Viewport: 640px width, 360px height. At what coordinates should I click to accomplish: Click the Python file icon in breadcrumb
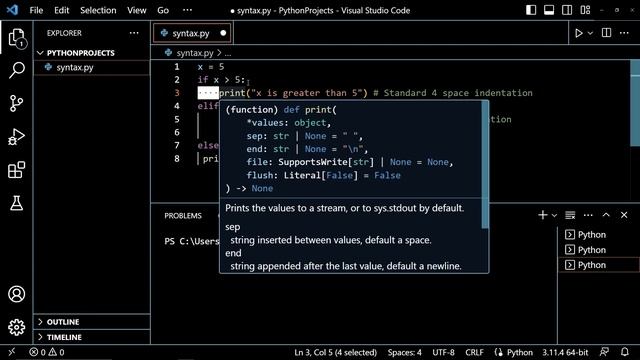[168, 53]
